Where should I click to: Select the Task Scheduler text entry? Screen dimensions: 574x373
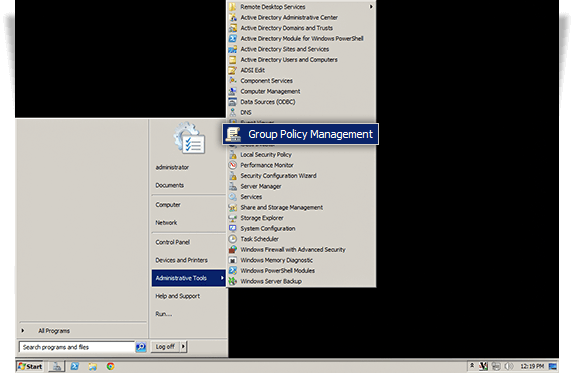pyautogui.click(x=260, y=239)
